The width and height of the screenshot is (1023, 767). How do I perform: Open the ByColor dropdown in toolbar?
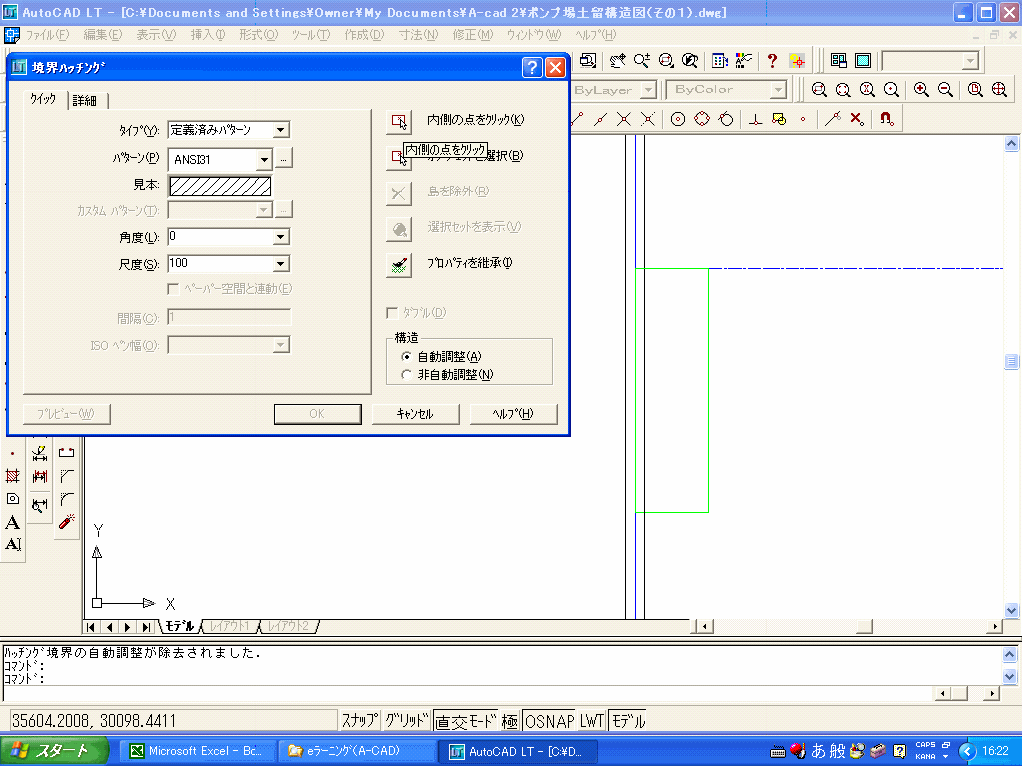click(778, 89)
